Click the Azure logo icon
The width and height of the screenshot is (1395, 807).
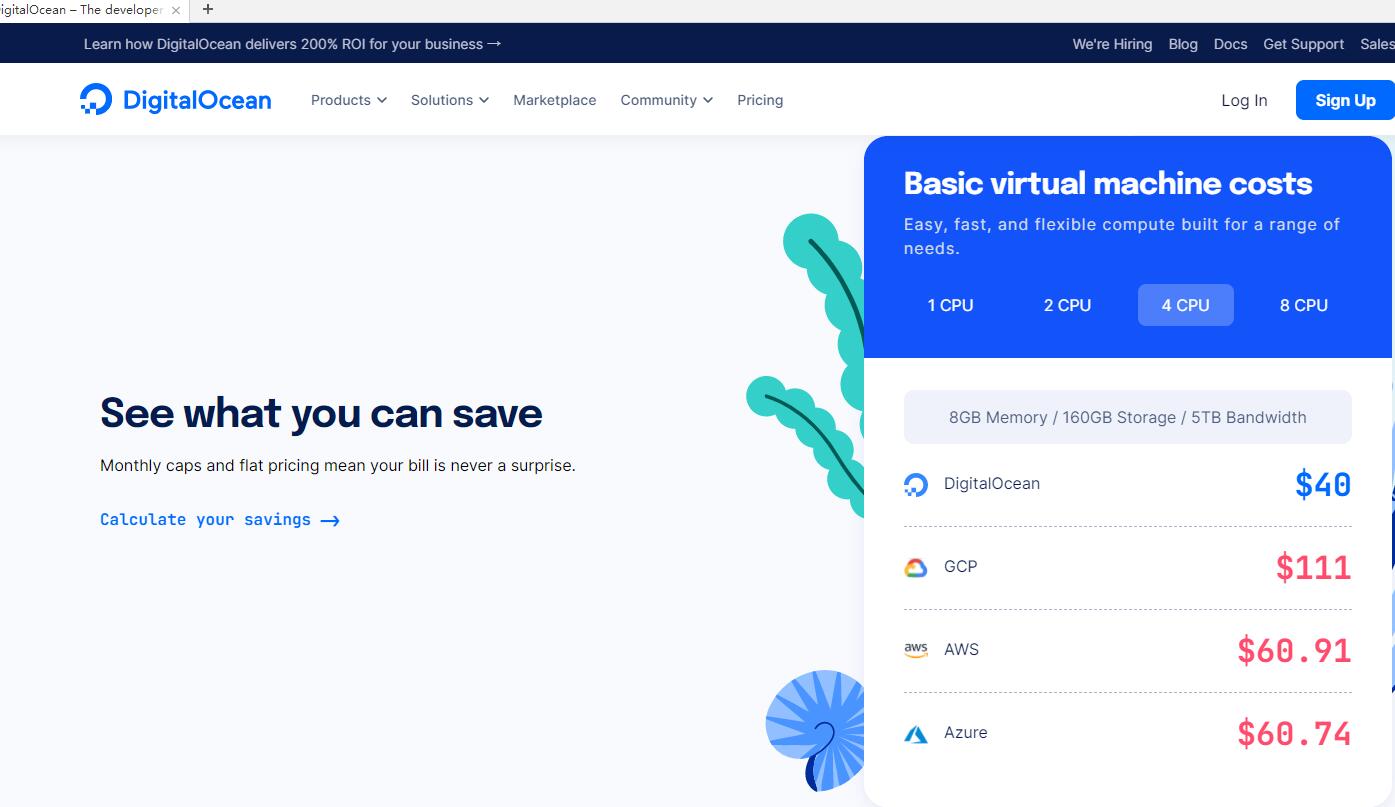[x=916, y=734]
